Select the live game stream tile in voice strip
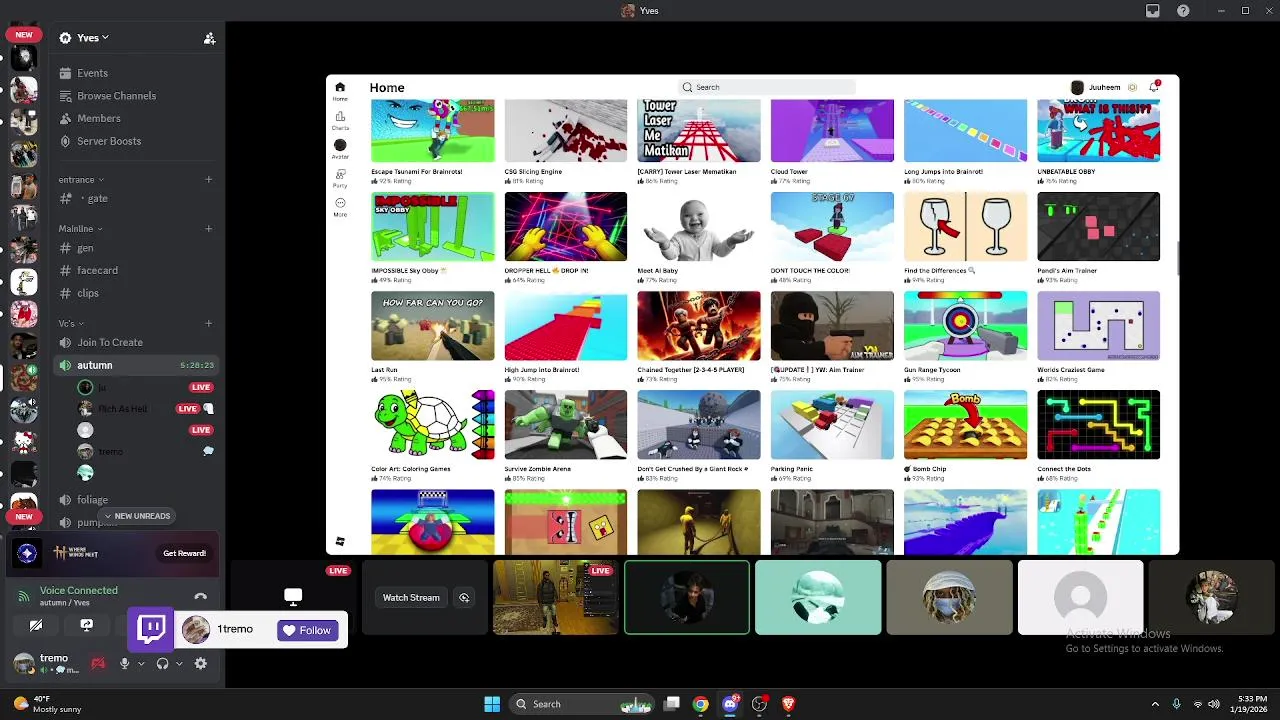1280x720 pixels. point(555,598)
